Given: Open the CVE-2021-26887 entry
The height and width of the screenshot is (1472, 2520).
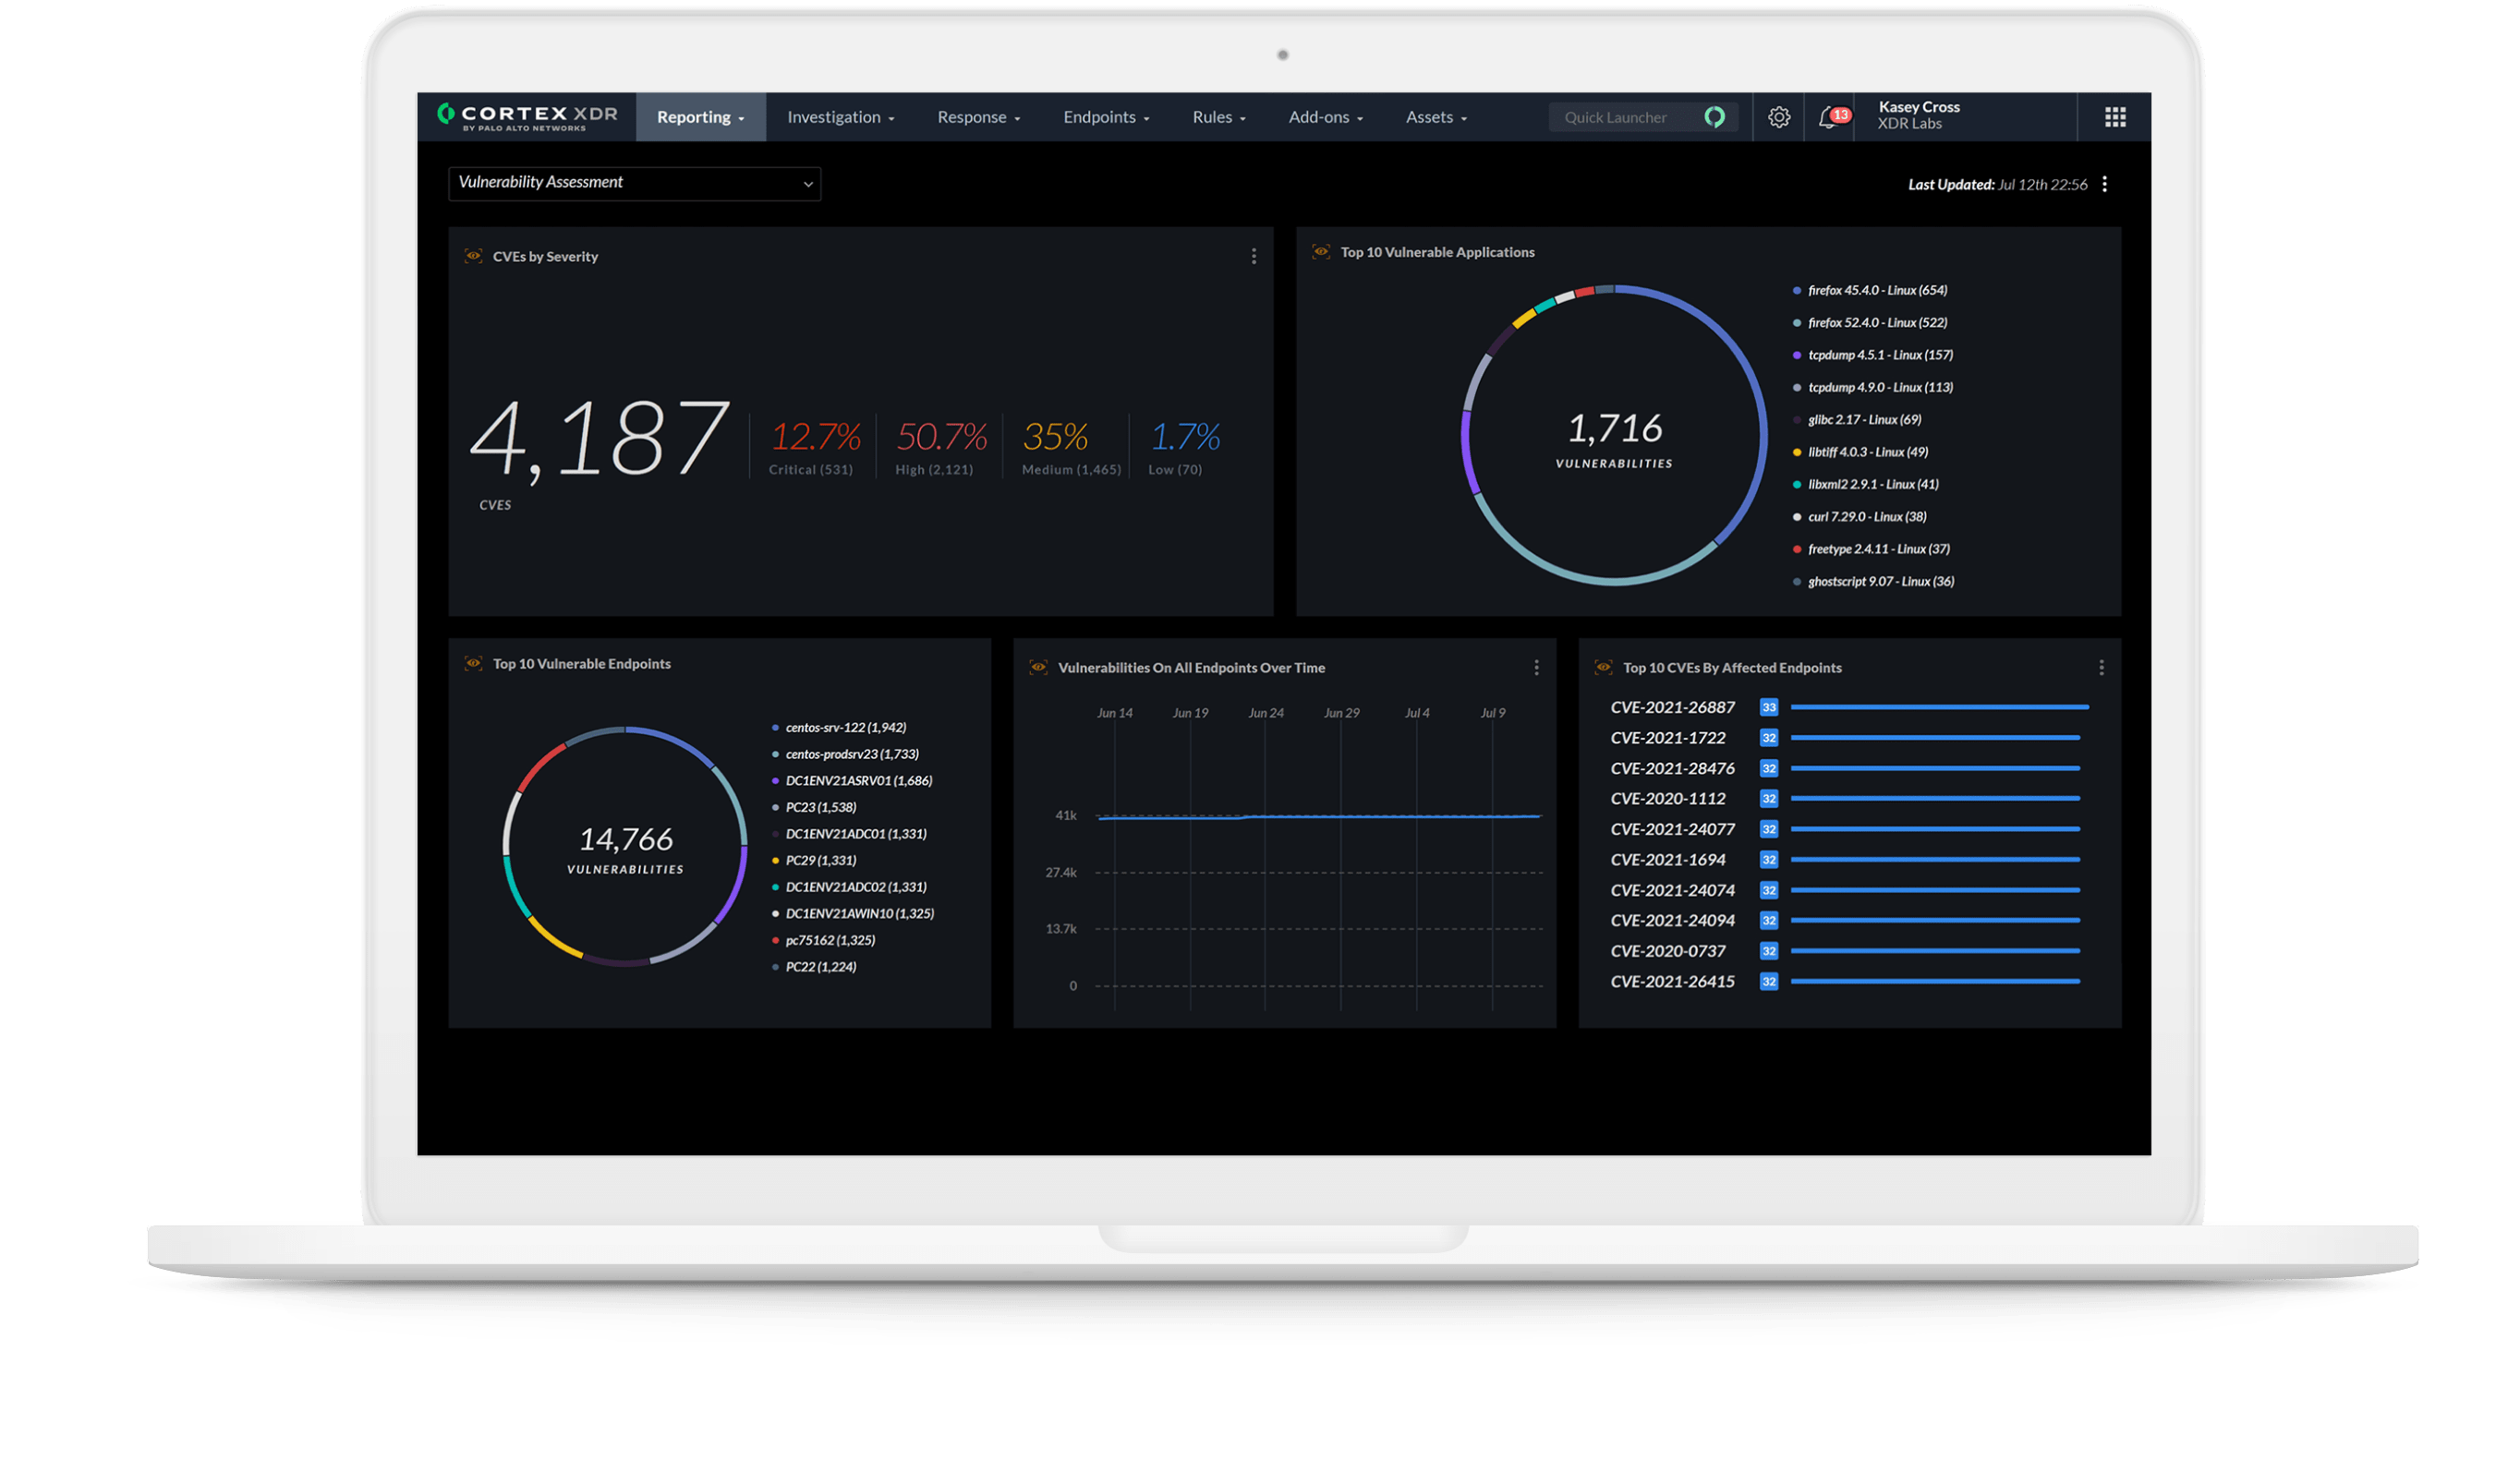Looking at the screenshot, I should pyautogui.click(x=1672, y=707).
